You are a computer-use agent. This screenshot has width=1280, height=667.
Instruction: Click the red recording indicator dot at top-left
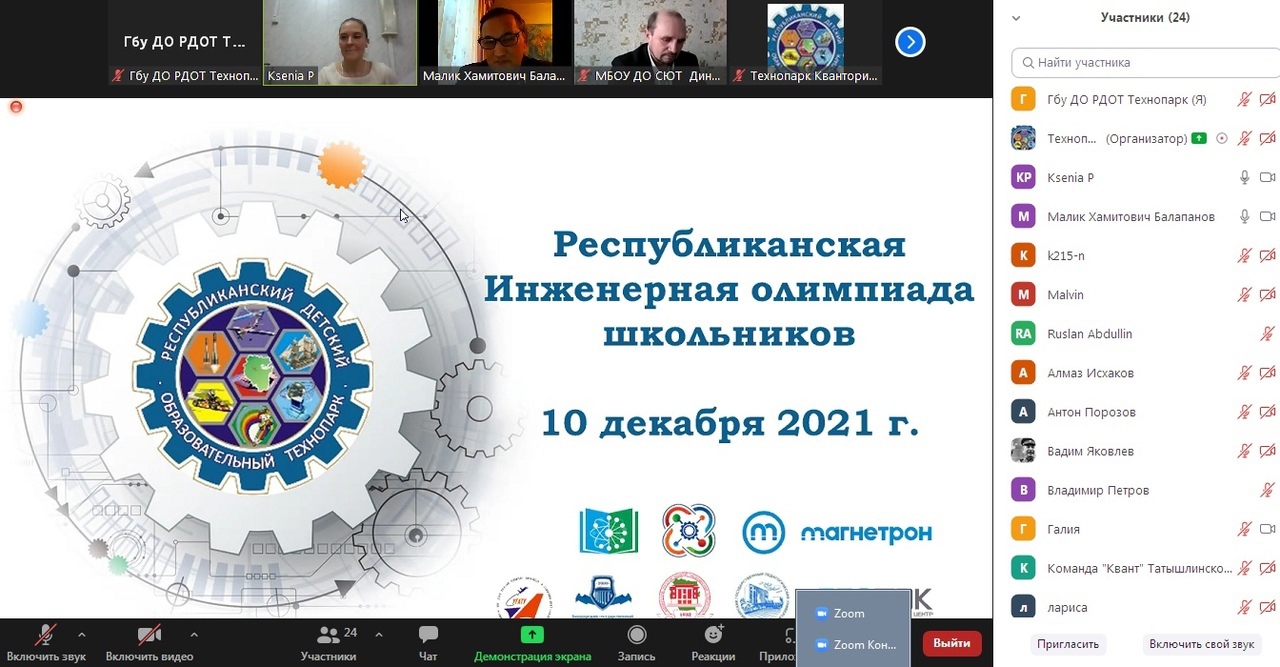16,106
